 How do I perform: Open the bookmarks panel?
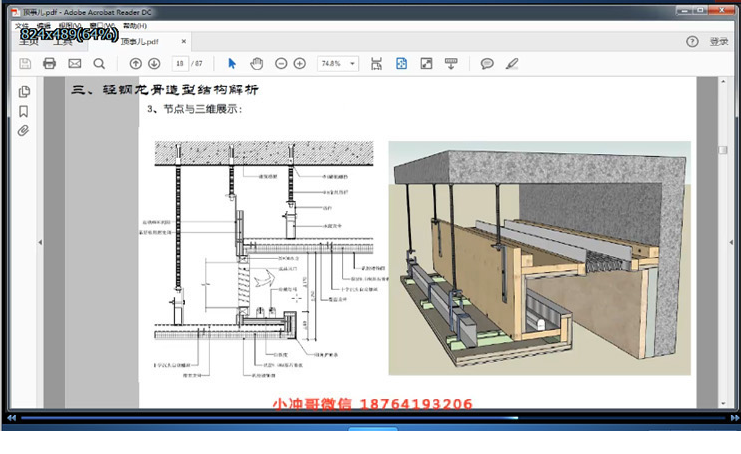[24, 111]
